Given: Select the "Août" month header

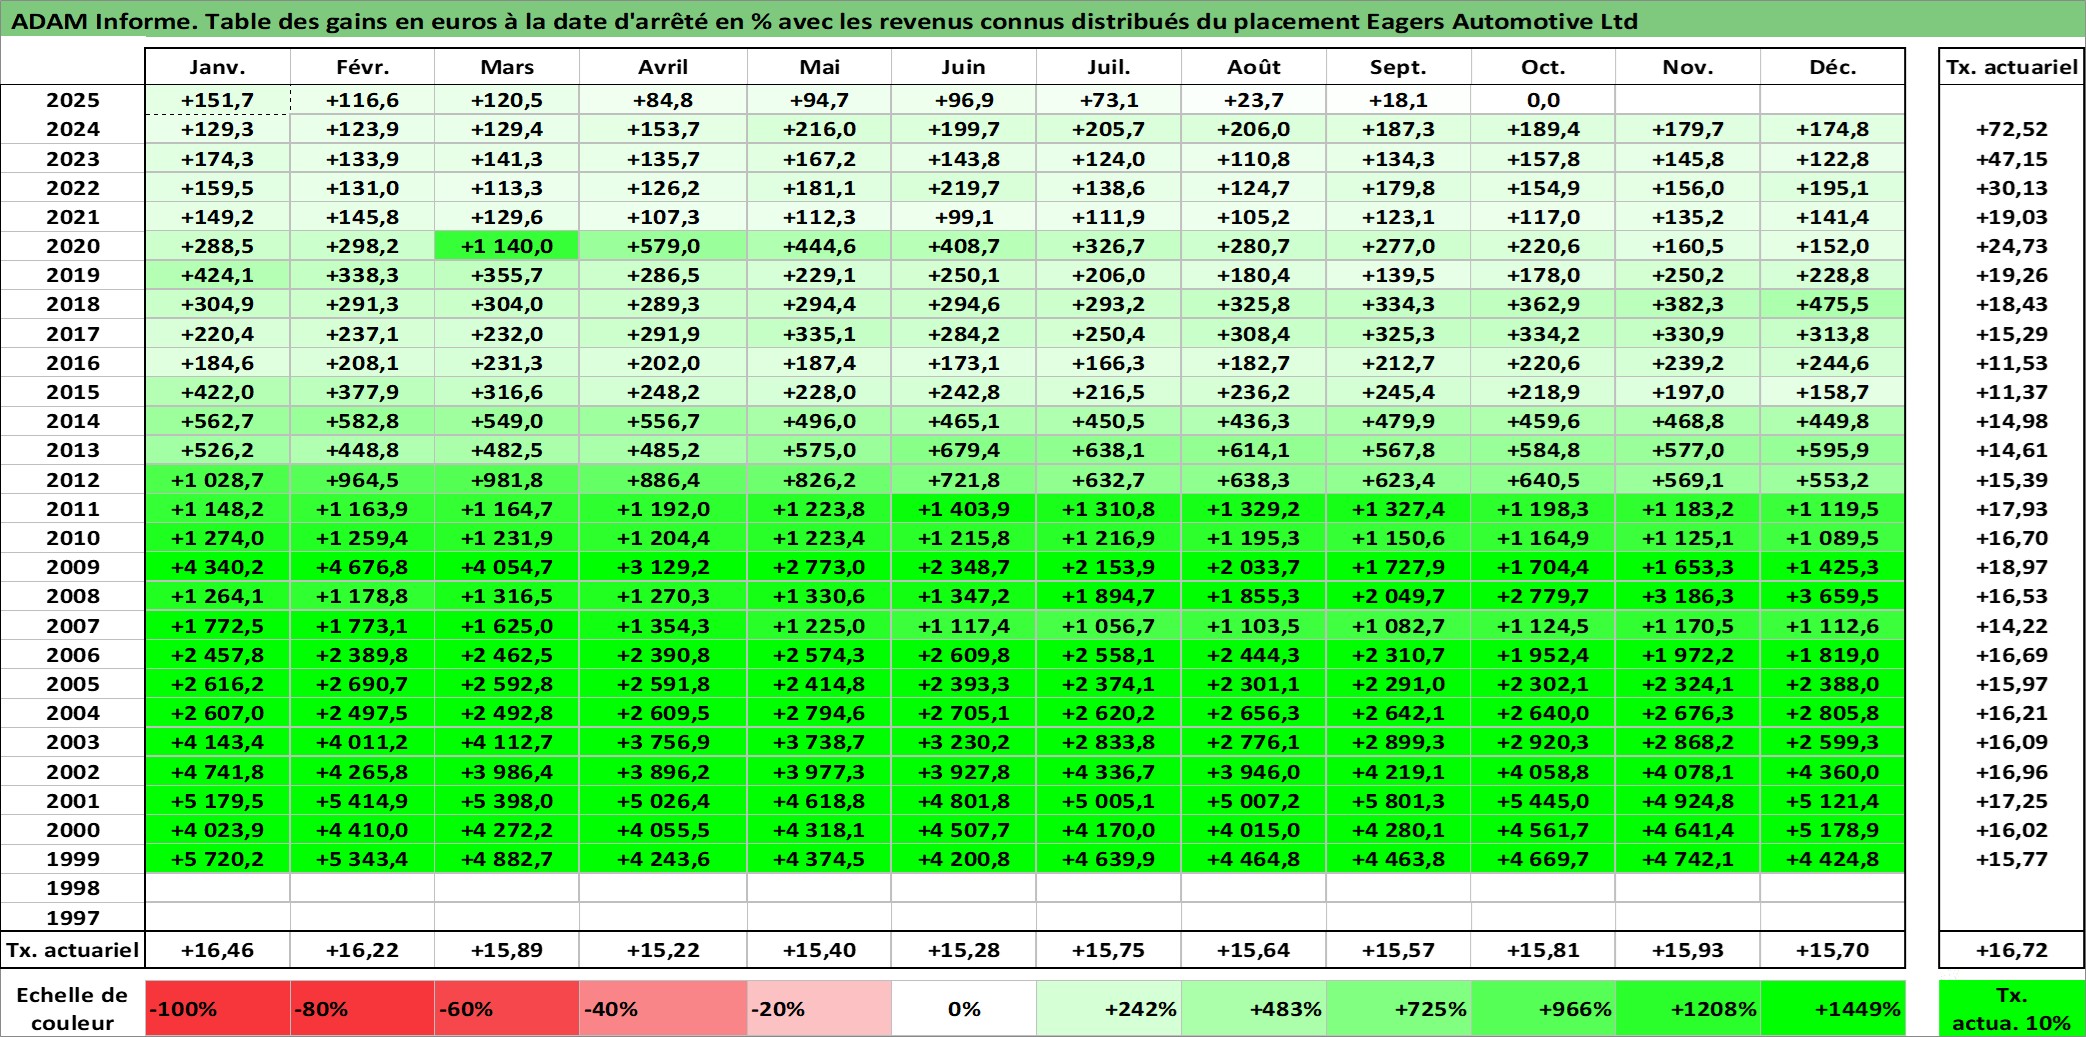Looking at the screenshot, I should tap(1253, 67).
